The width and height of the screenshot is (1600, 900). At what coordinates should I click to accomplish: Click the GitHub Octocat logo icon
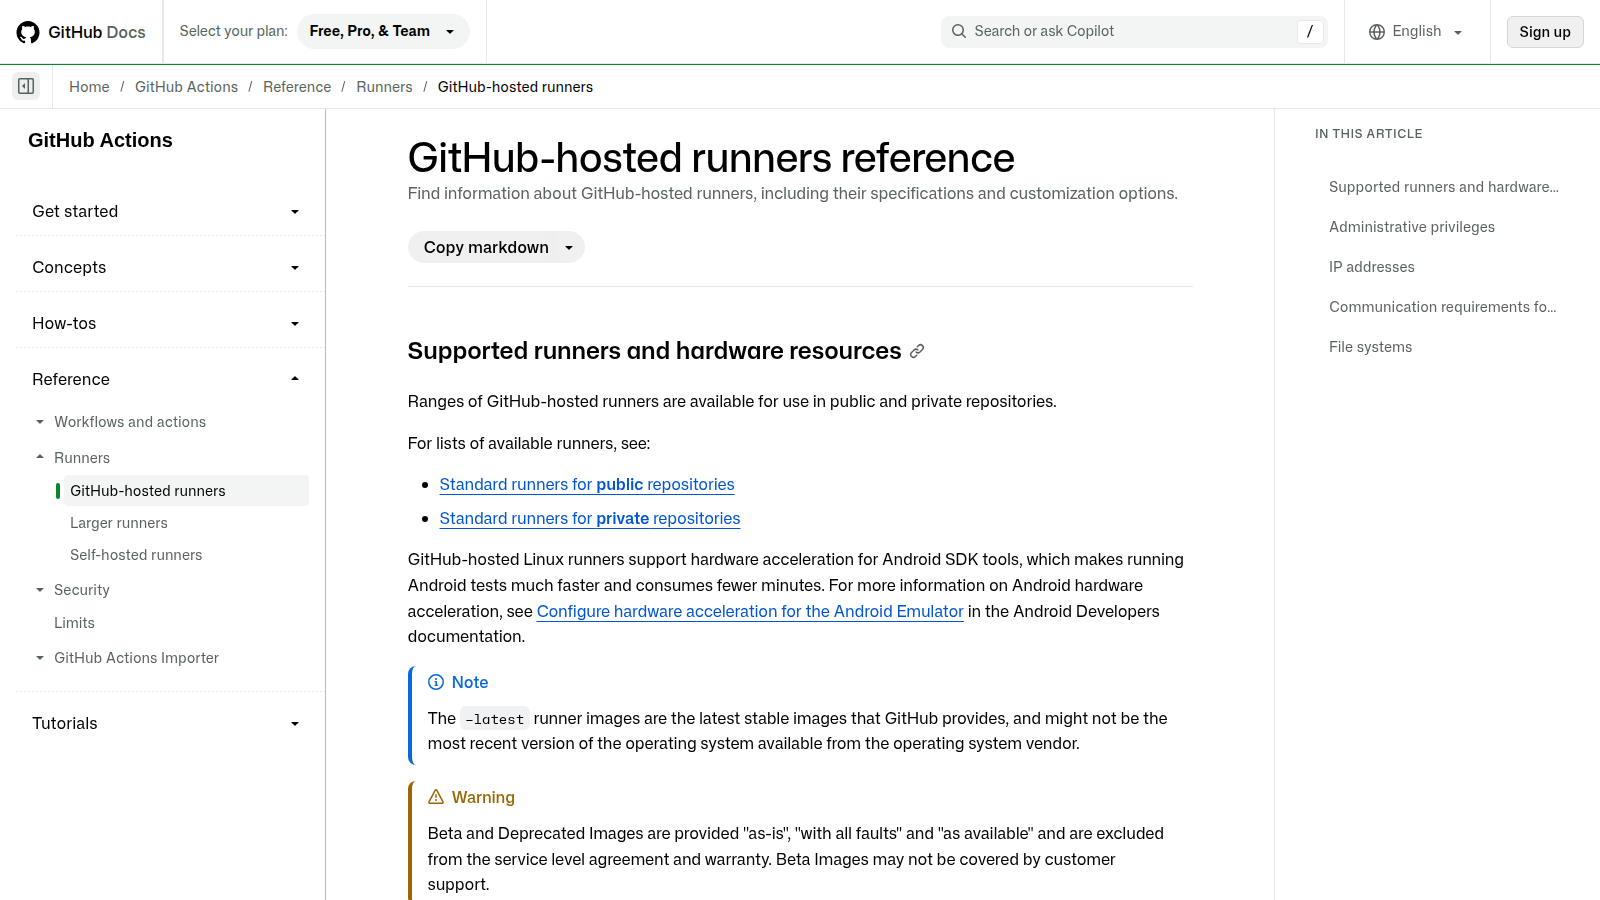pyautogui.click(x=28, y=32)
